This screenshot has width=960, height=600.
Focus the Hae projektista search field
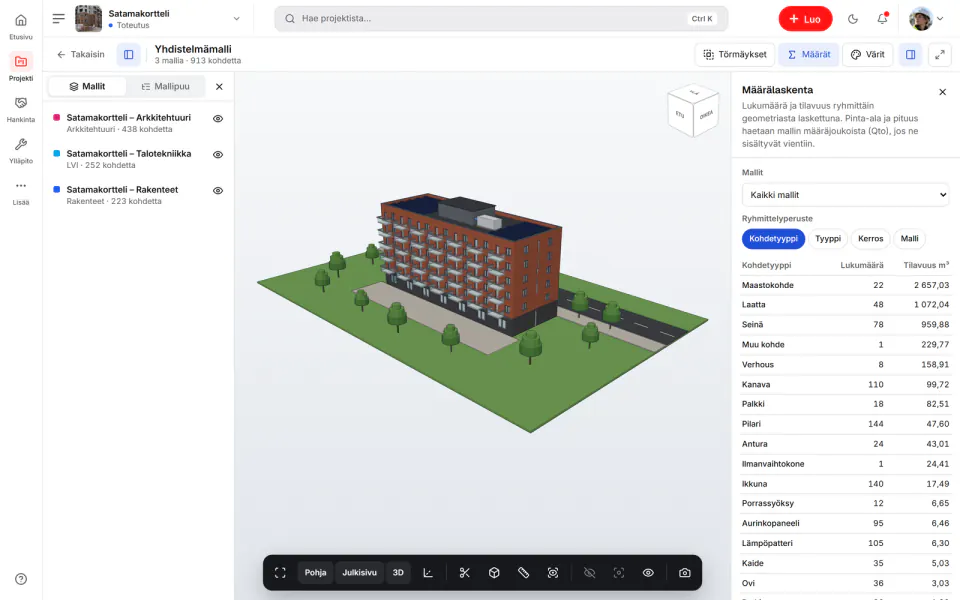(x=501, y=19)
